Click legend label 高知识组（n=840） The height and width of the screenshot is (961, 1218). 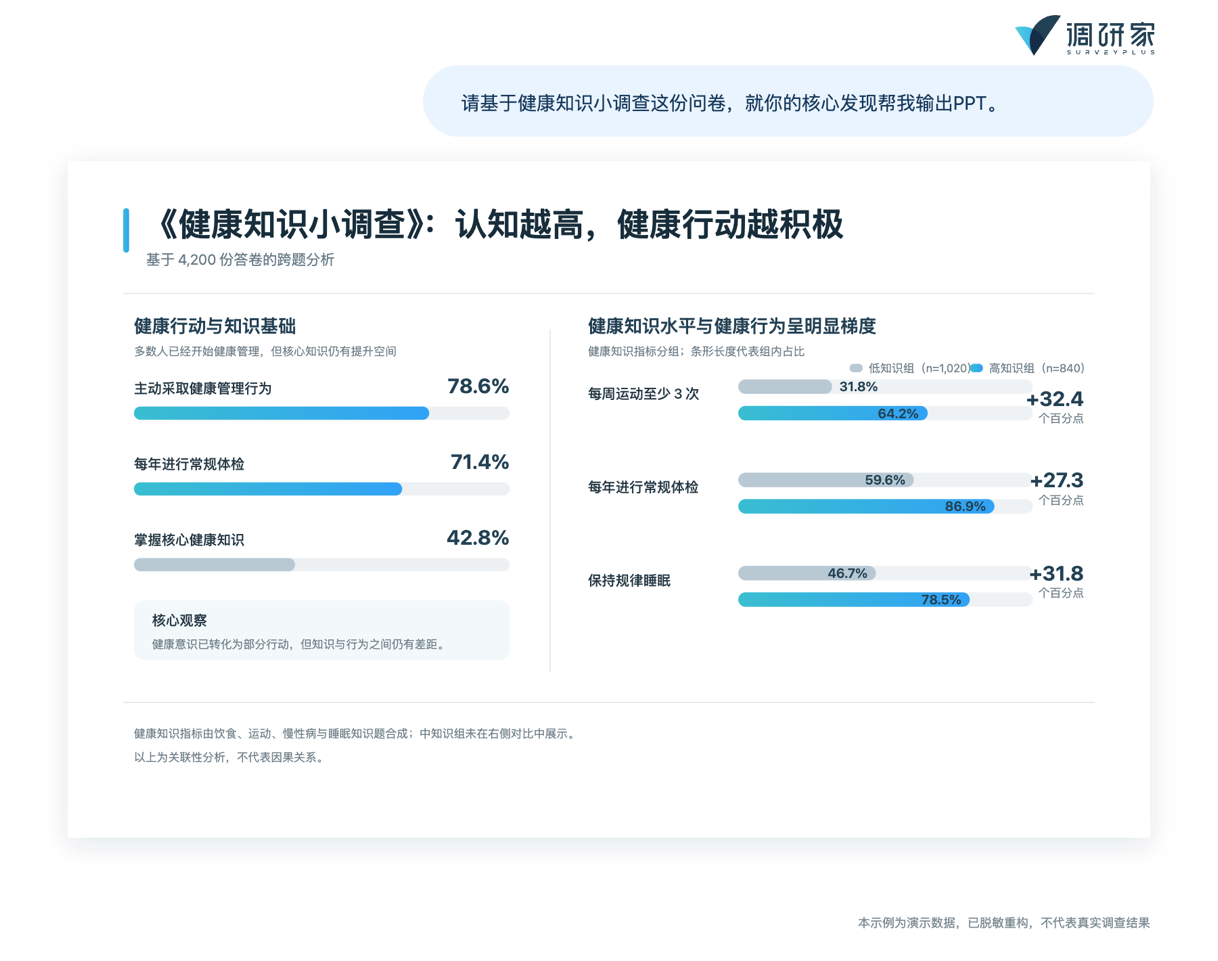pos(1037,368)
